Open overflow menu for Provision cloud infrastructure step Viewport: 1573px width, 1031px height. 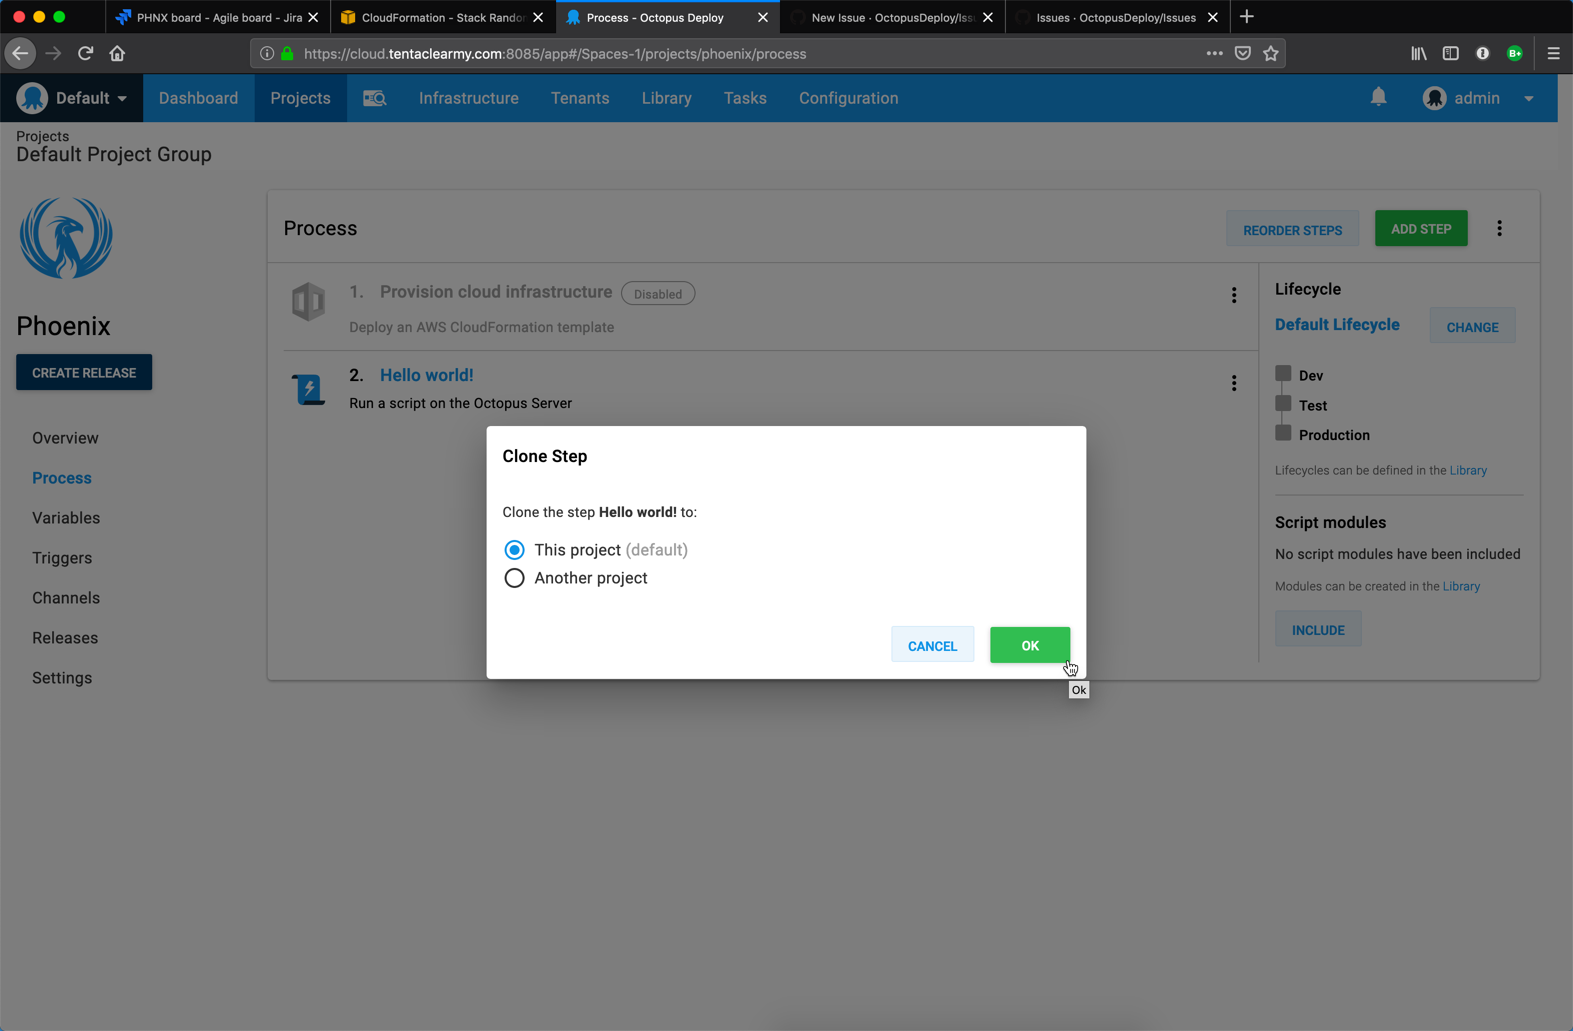[x=1234, y=295]
